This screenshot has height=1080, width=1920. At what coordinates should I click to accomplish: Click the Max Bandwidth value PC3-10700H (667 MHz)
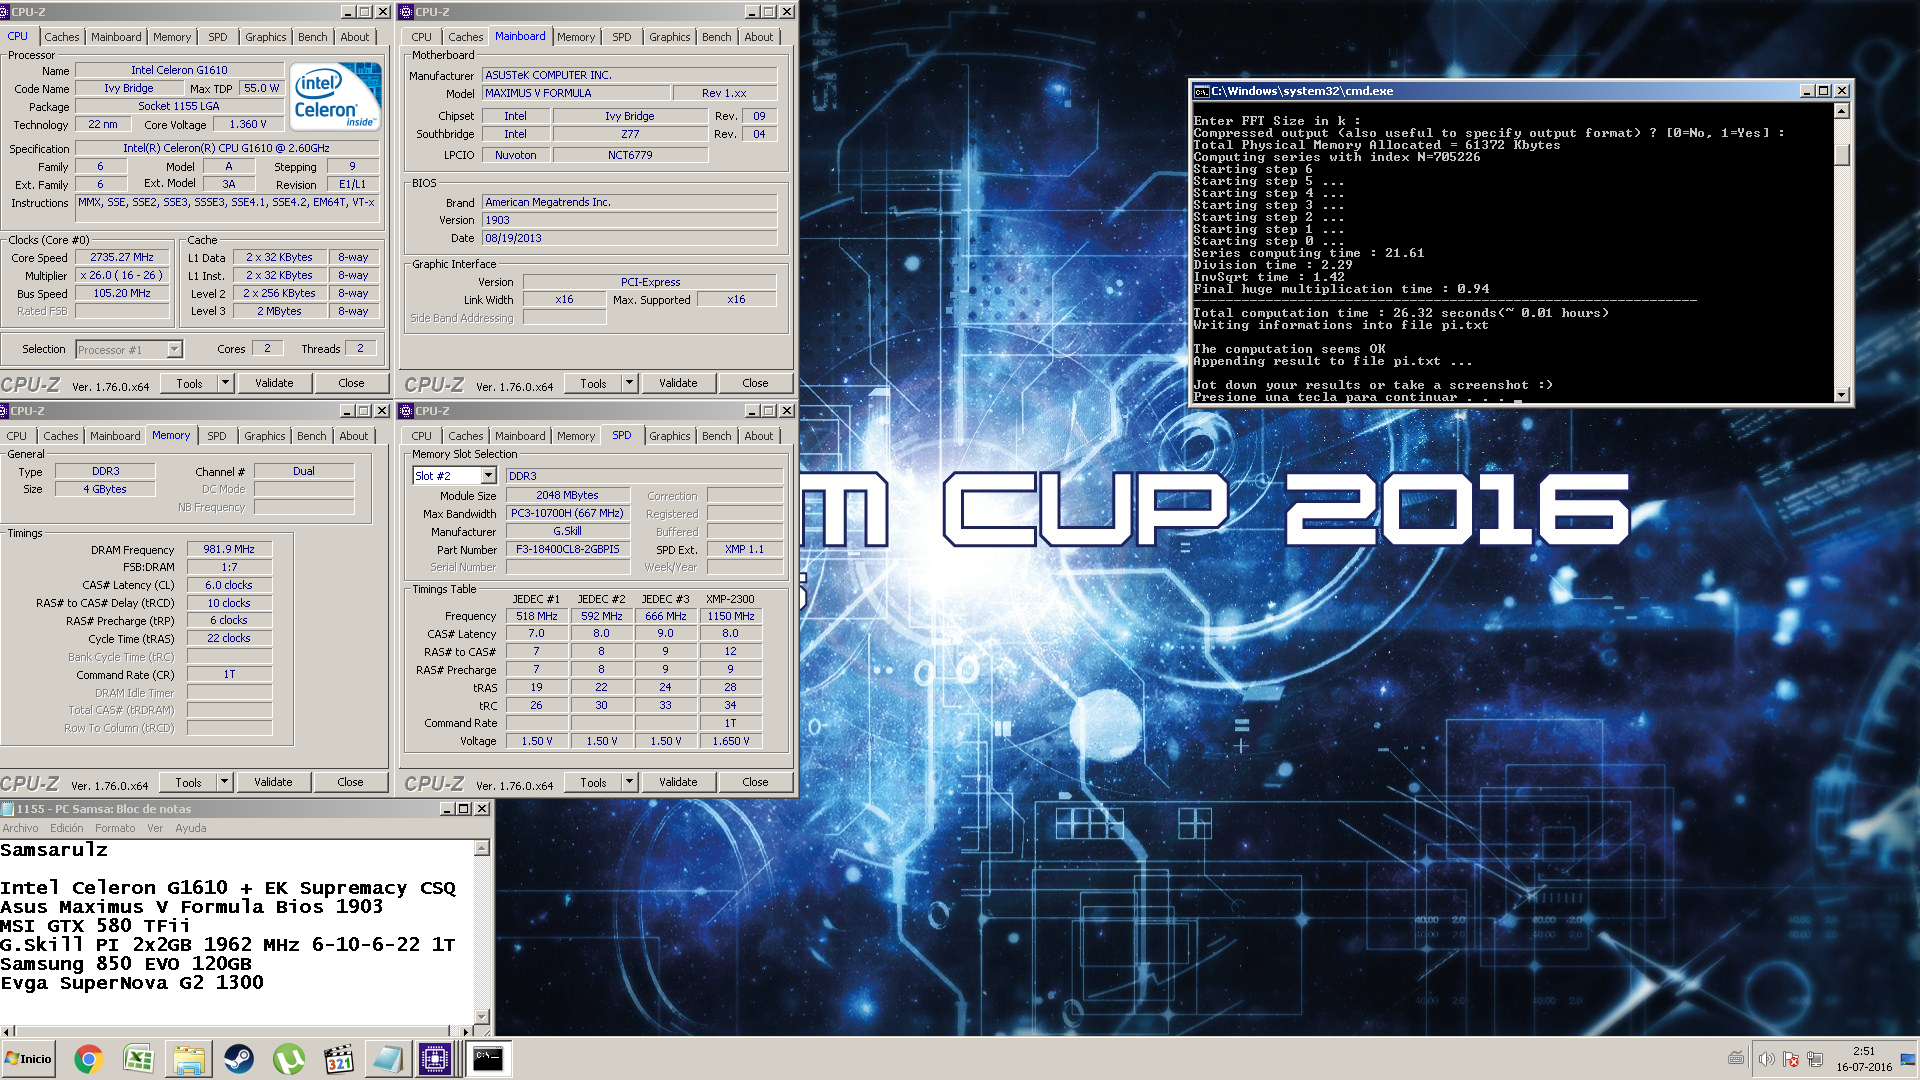coord(567,513)
